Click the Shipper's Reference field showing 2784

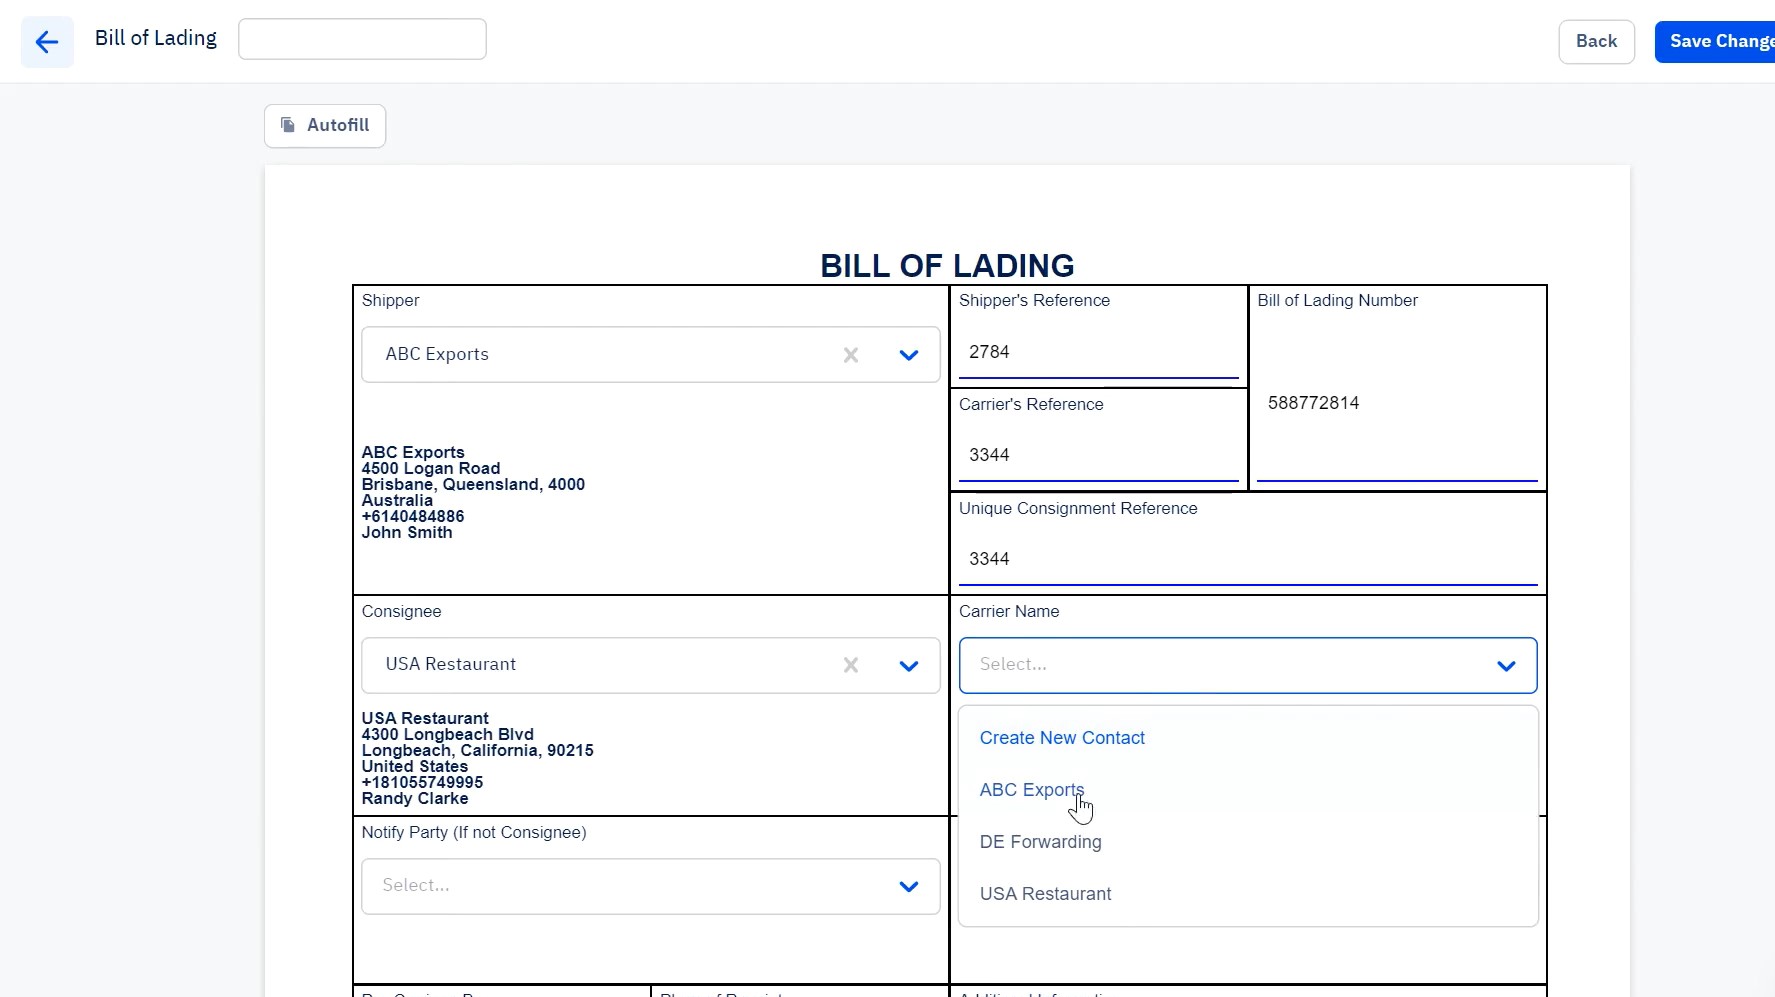(x=1097, y=352)
